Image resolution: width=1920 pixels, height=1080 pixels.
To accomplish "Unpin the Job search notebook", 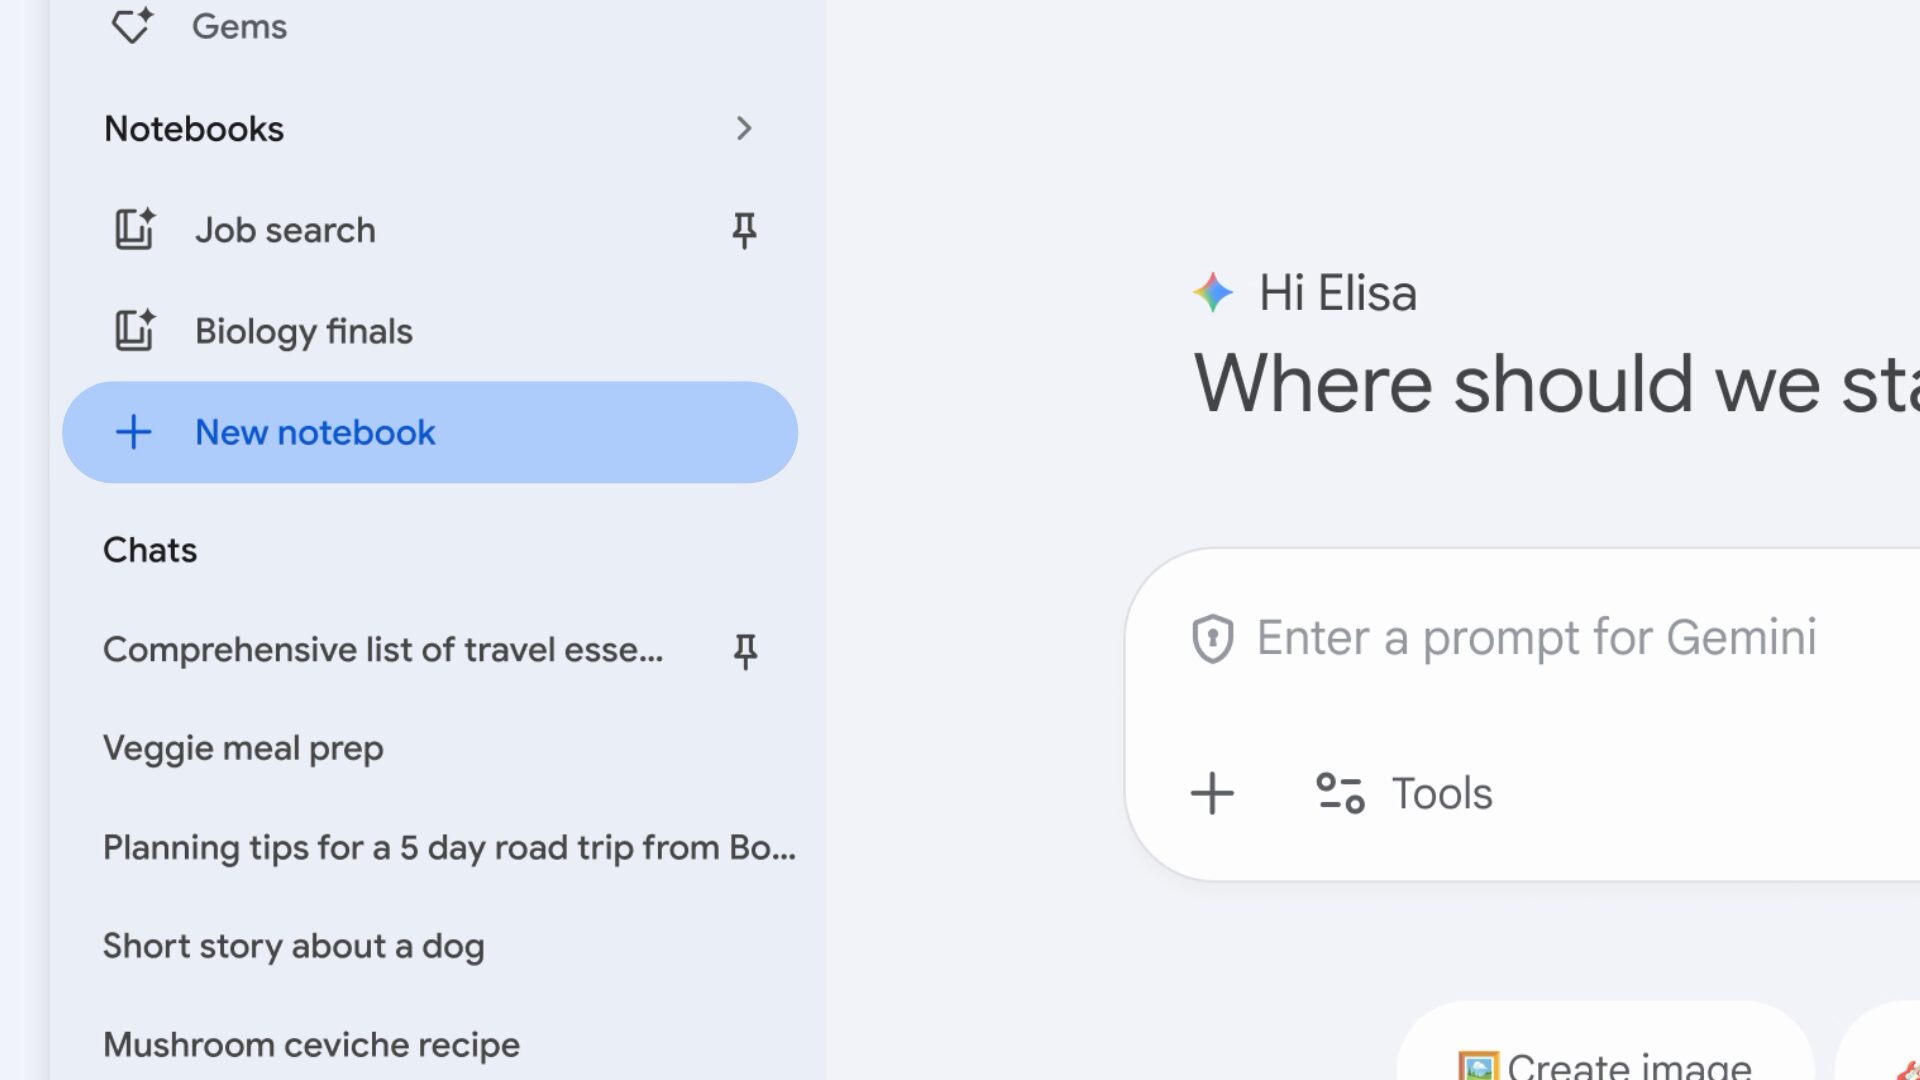I will click(744, 231).
